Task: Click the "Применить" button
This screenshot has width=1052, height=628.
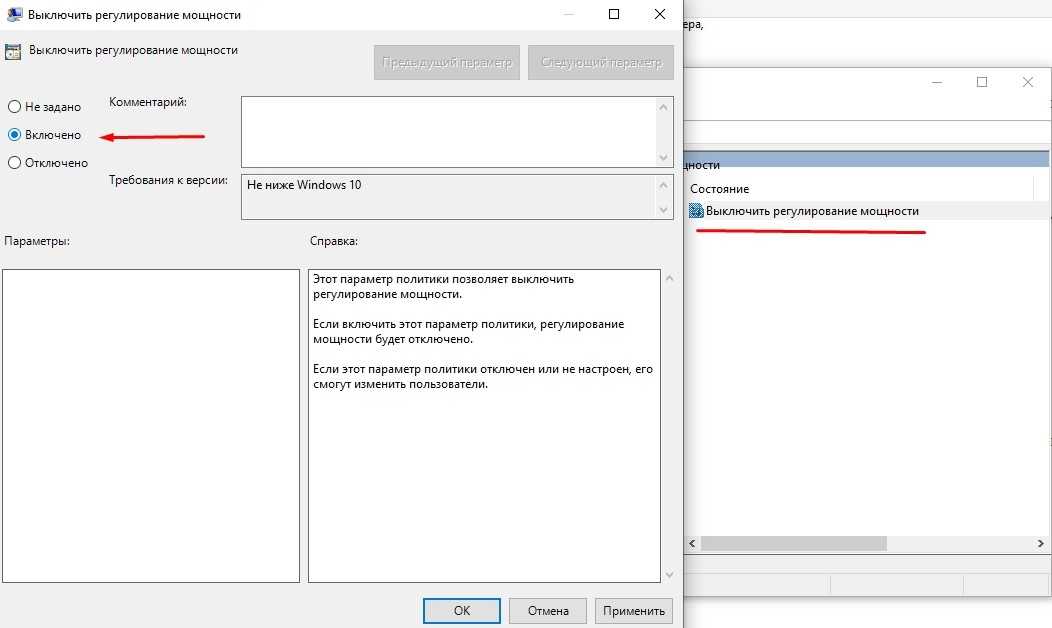Action: [x=633, y=610]
